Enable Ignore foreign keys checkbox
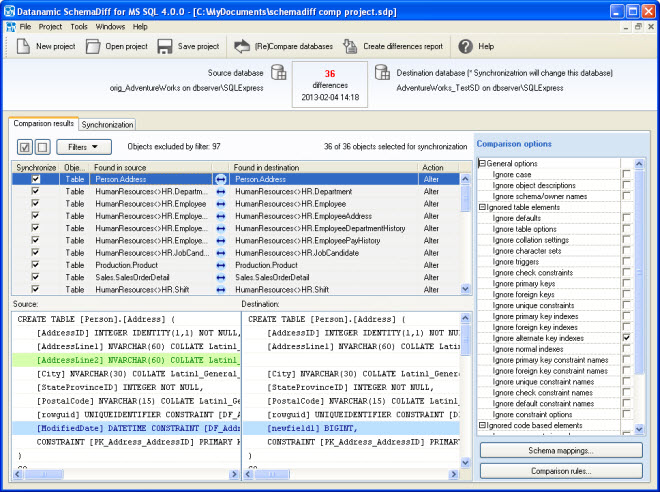The image size is (660, 492). pos(626,295)
